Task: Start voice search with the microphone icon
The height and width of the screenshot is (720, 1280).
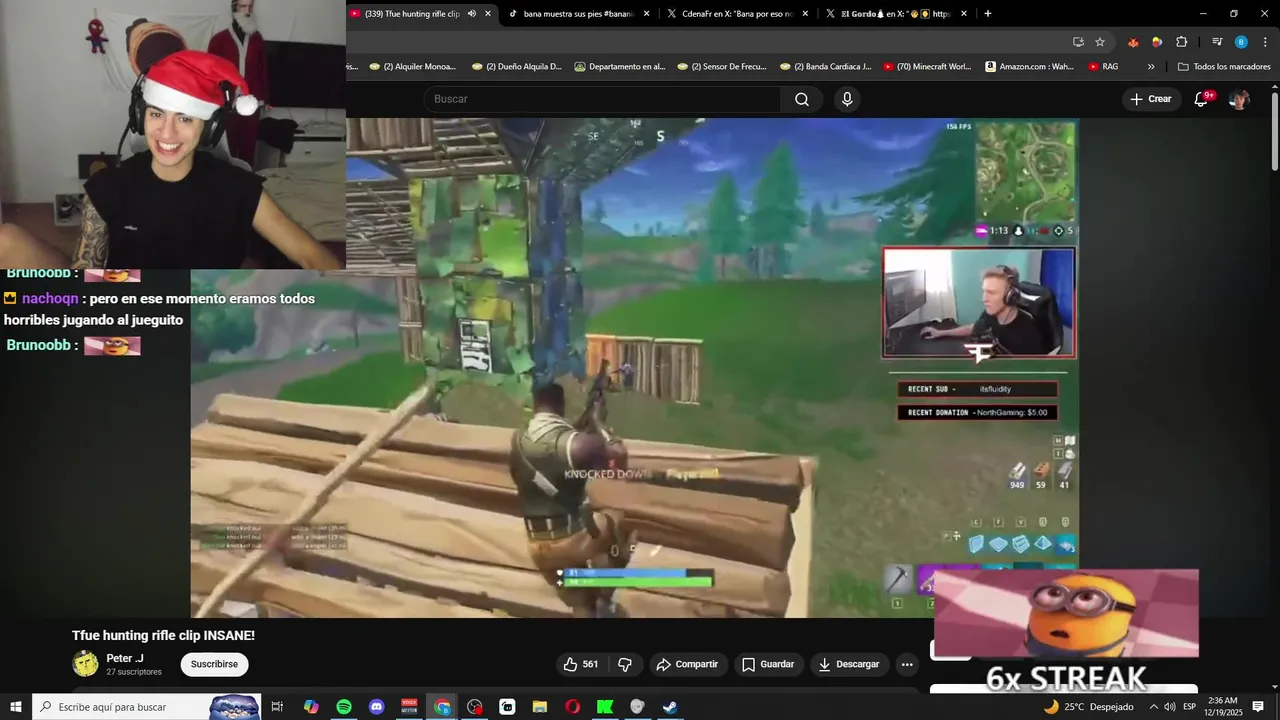Action: click(847, 99)
